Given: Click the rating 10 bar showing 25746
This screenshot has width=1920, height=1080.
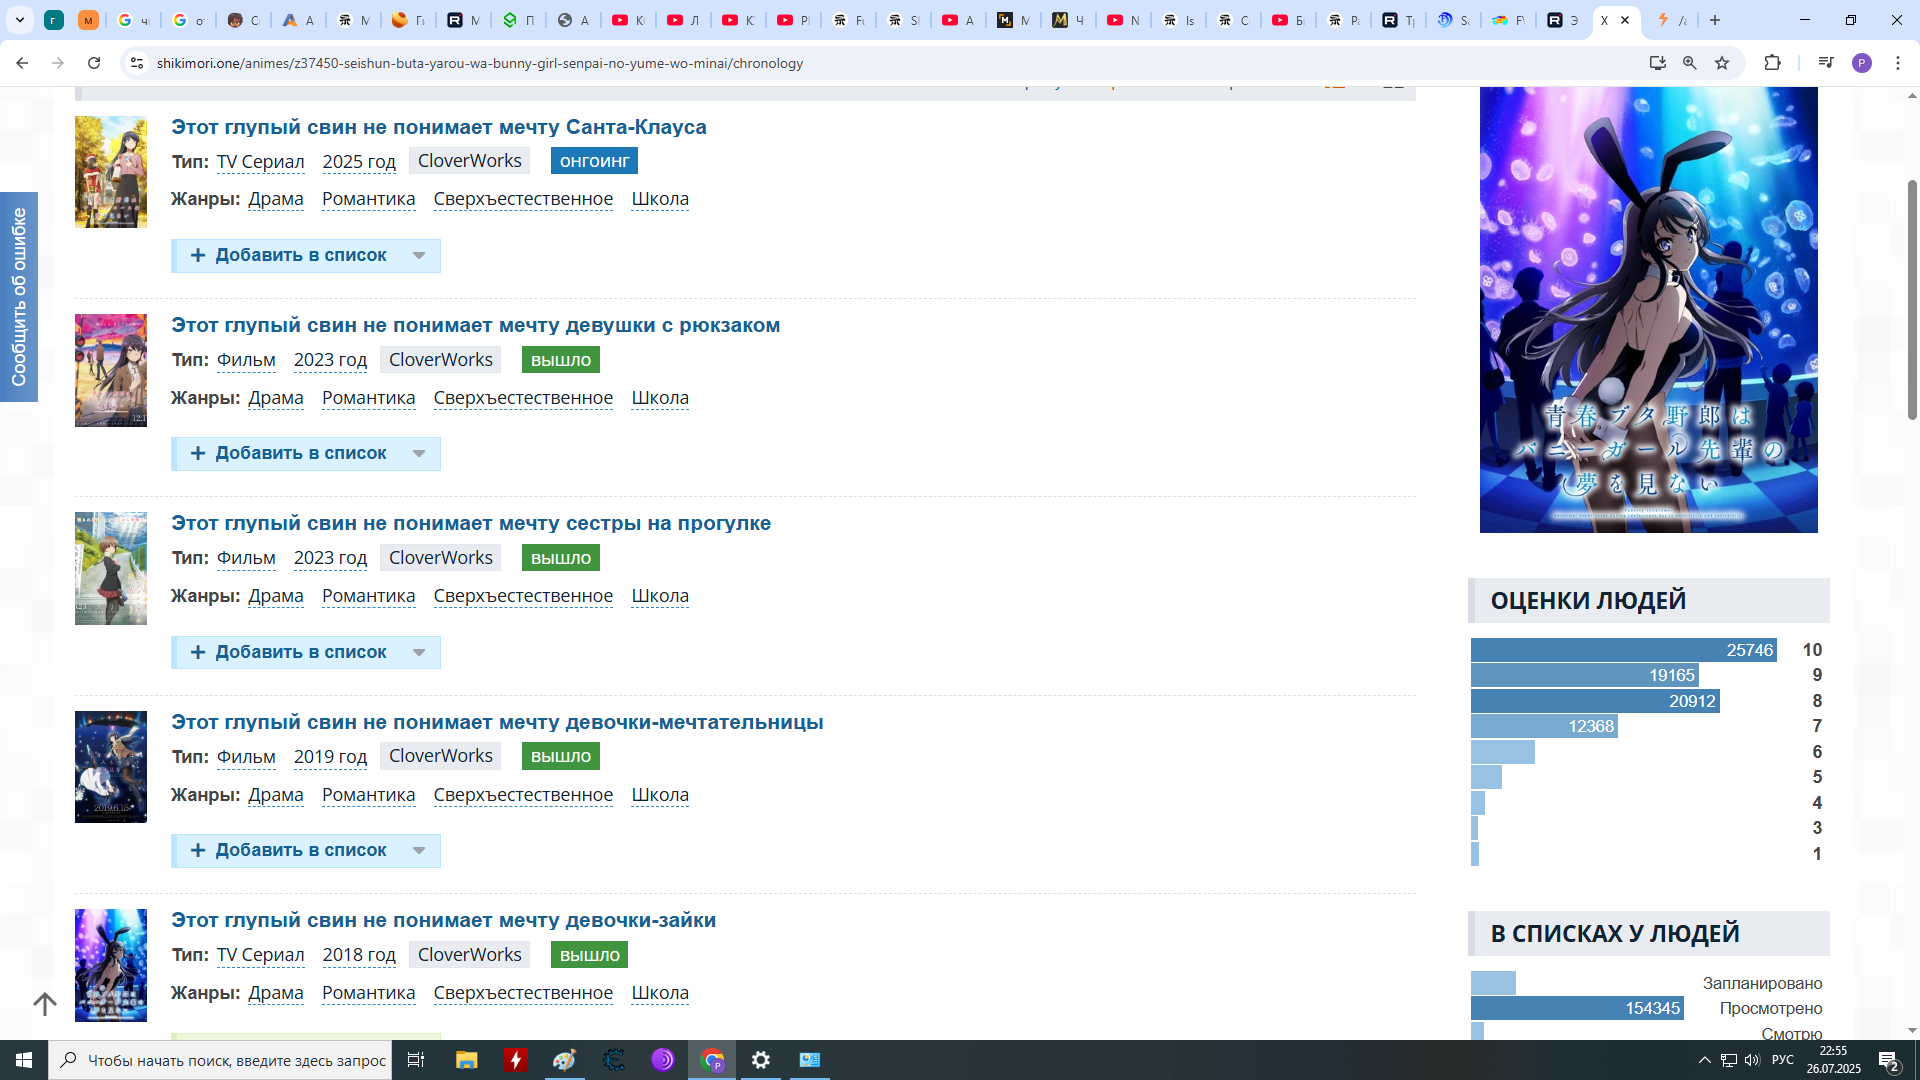Looking at the screenshot, I should click(x=1622, y=650).
